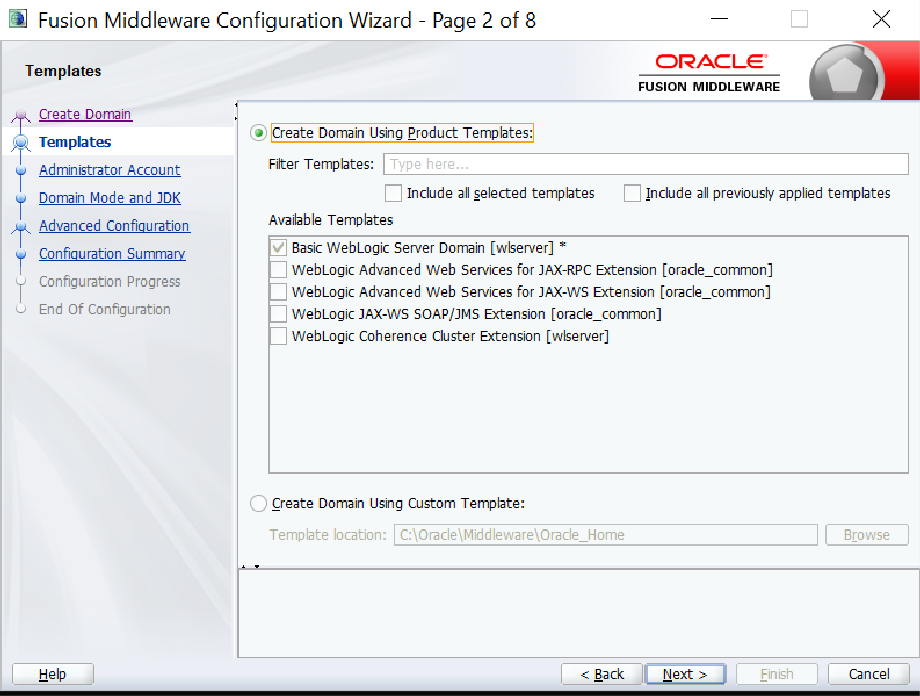Click the Next button
Viewport: 920px width, 696px height.
685,674
